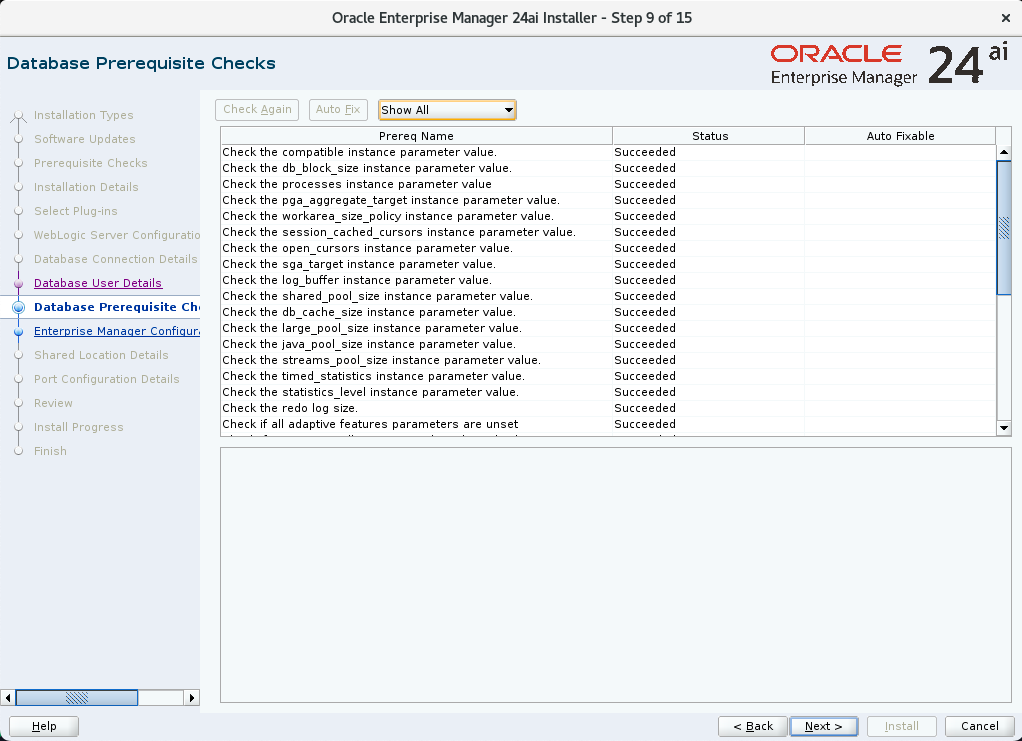Viewport: 1022px width, 741px height.
Task: Select 'Check the processes instance parameter value'
Action: [608, 184]
